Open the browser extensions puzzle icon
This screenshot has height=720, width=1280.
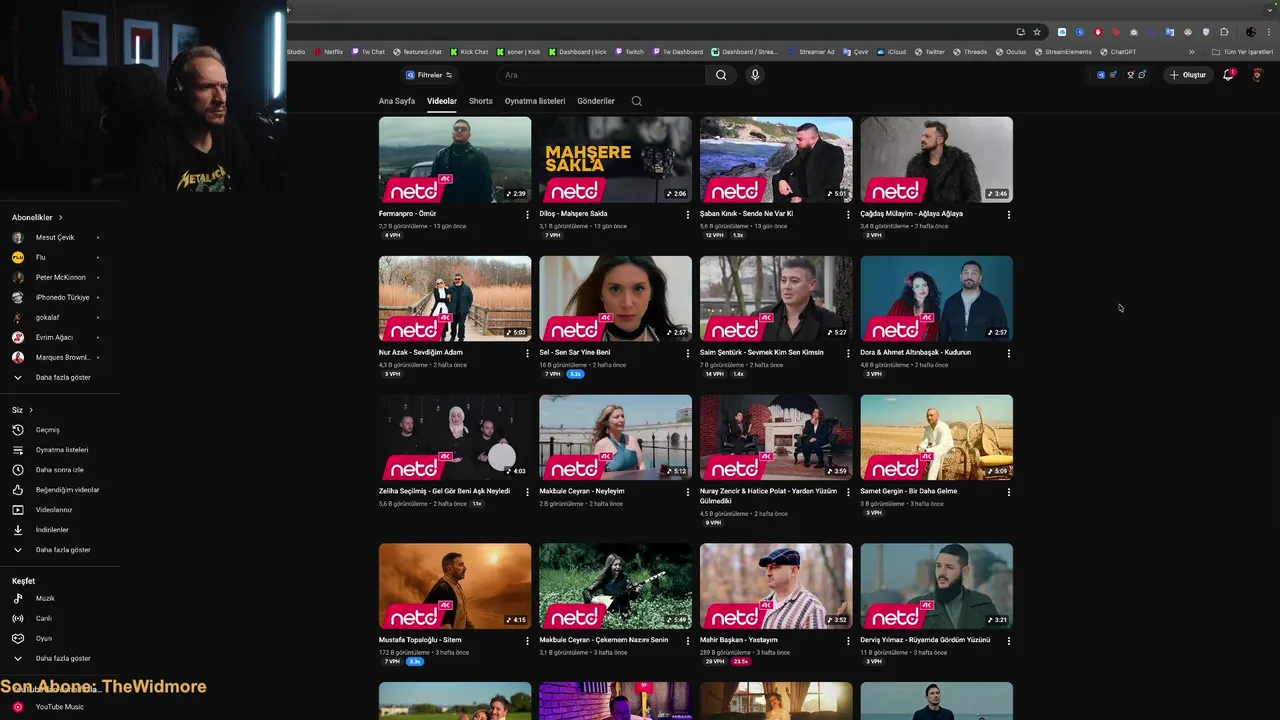click(1224, 32)
